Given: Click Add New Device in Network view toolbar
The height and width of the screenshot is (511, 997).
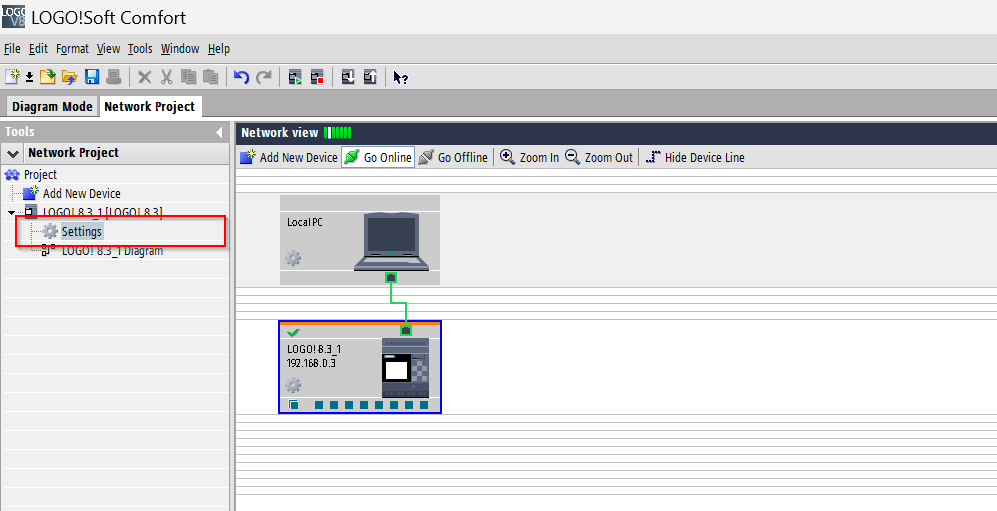Looking at the screenshot, I should click(x=289, y=157).
